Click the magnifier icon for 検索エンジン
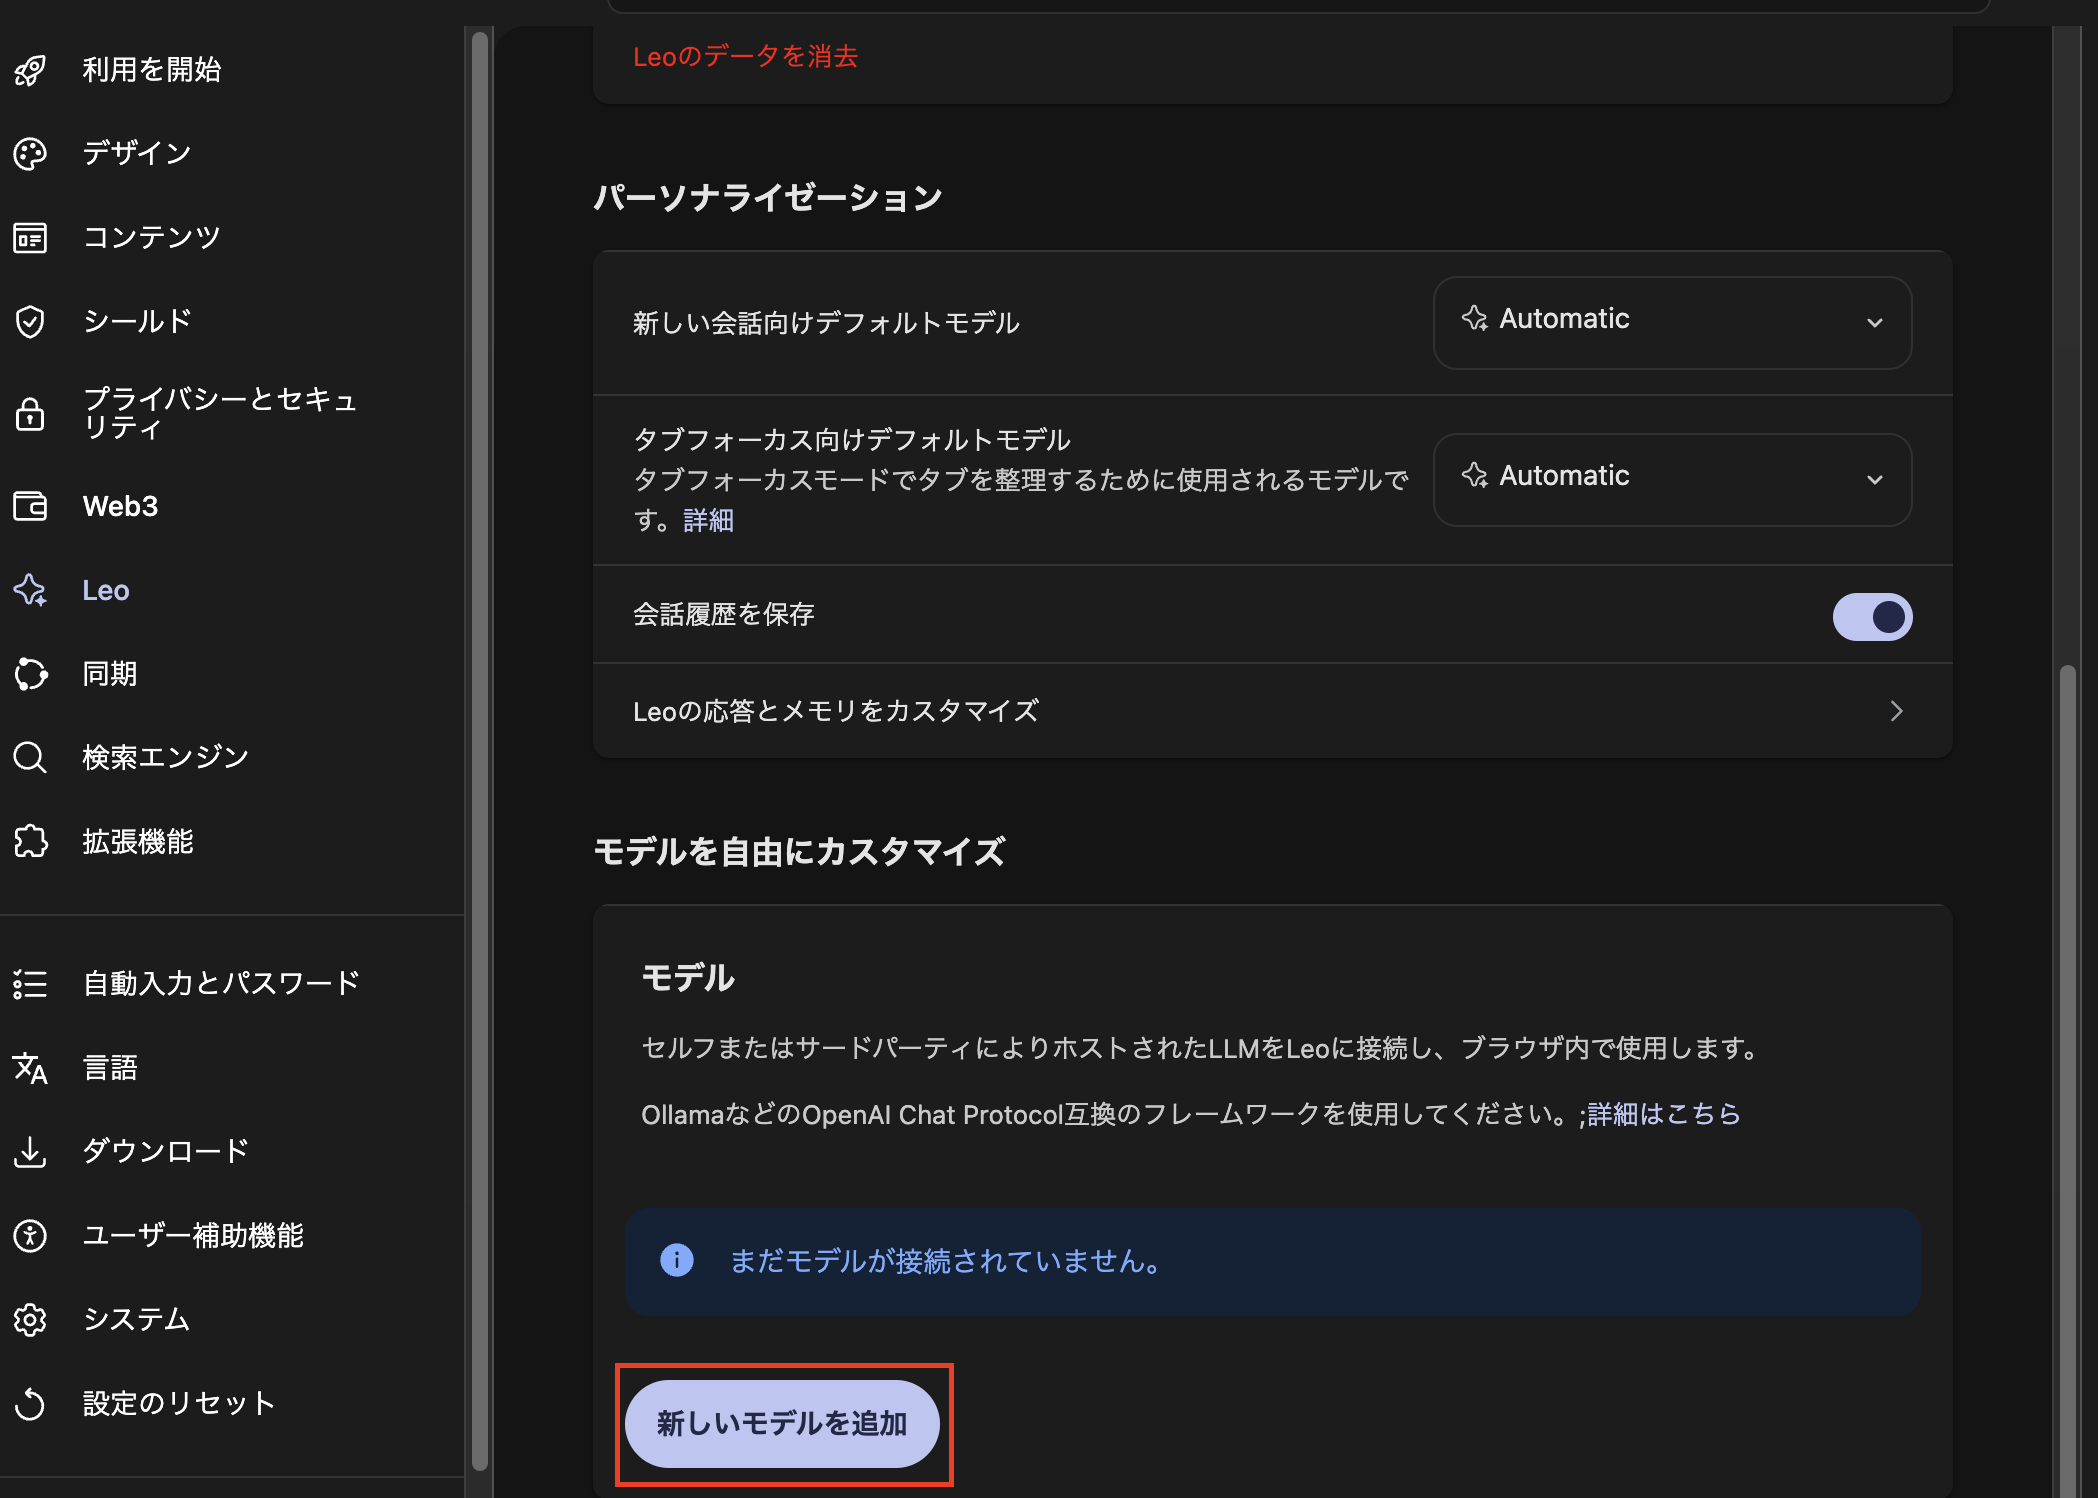Screen dimensions: 2098x1498 coord(30,758)
